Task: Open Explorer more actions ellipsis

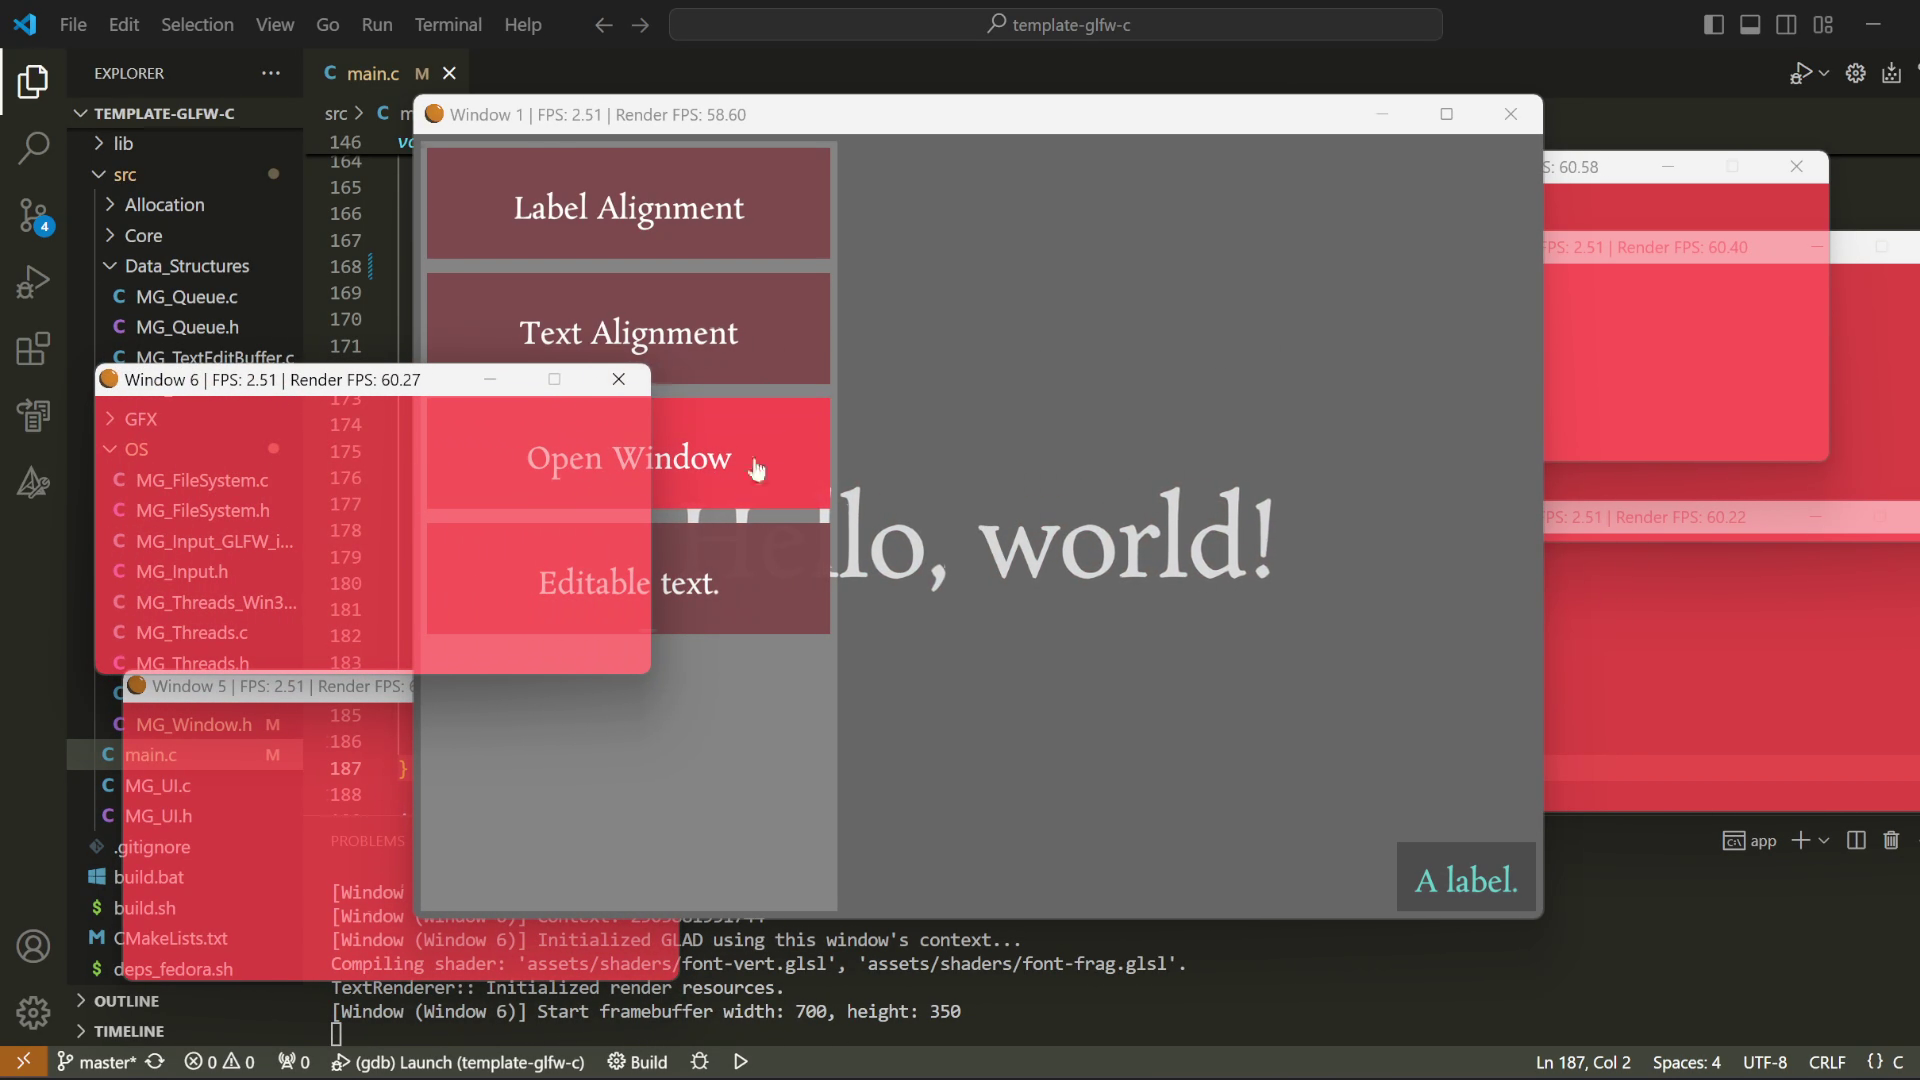Action: point(271,73)
